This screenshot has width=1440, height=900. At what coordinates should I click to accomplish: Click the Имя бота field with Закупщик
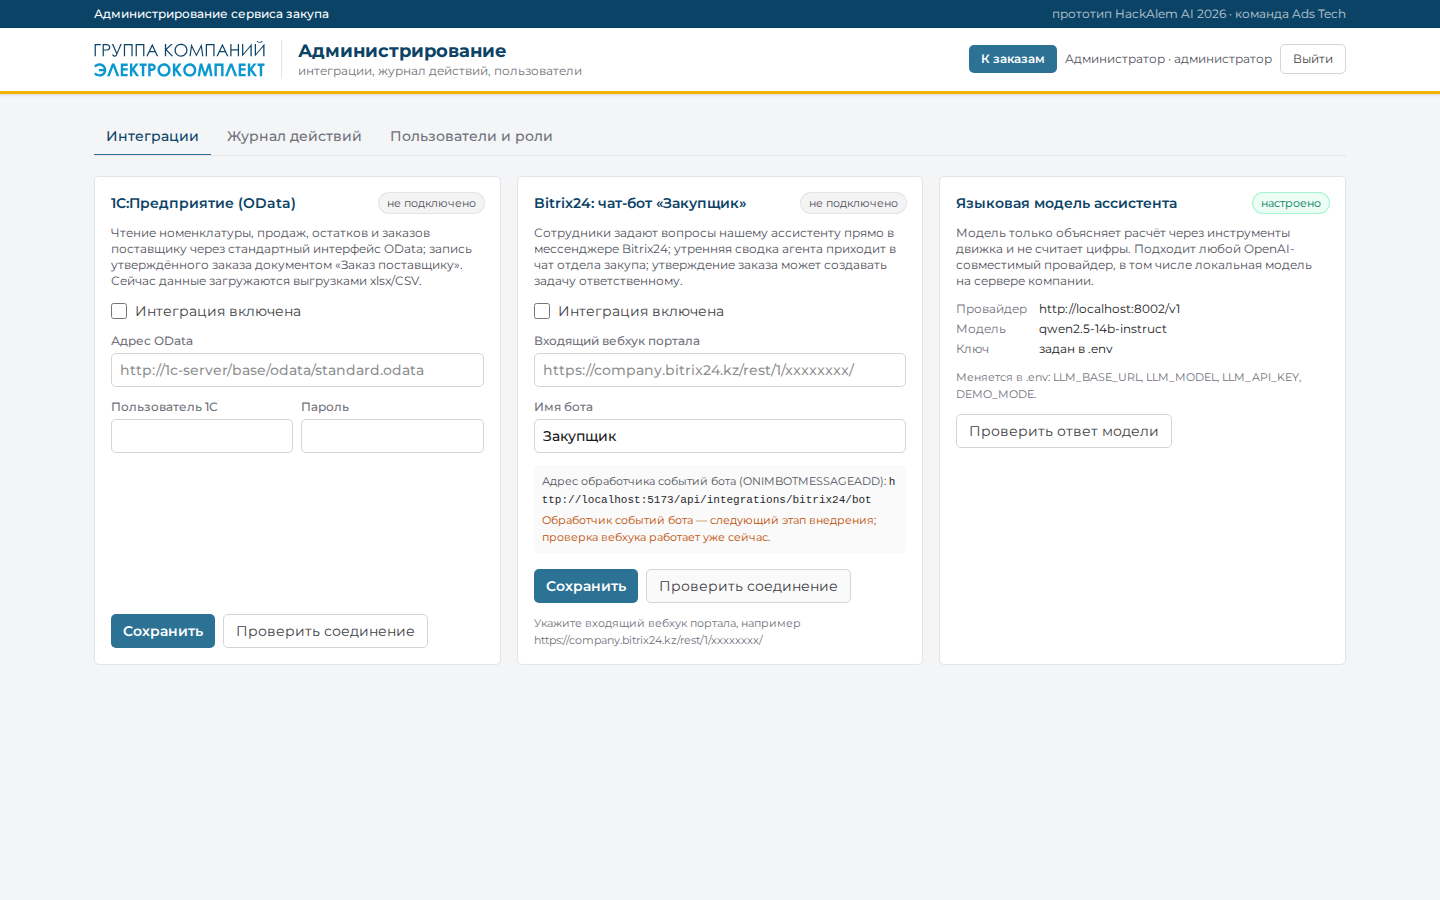tap(720, 436)
